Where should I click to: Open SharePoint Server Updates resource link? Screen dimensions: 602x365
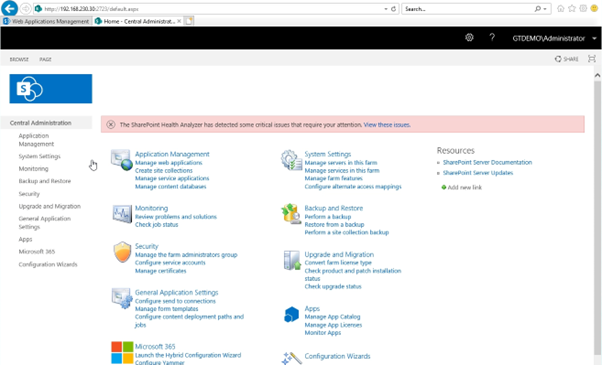point(478,173)
